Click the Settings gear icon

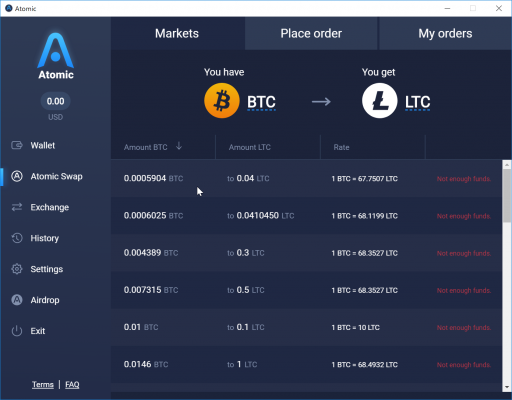(17, 269)
